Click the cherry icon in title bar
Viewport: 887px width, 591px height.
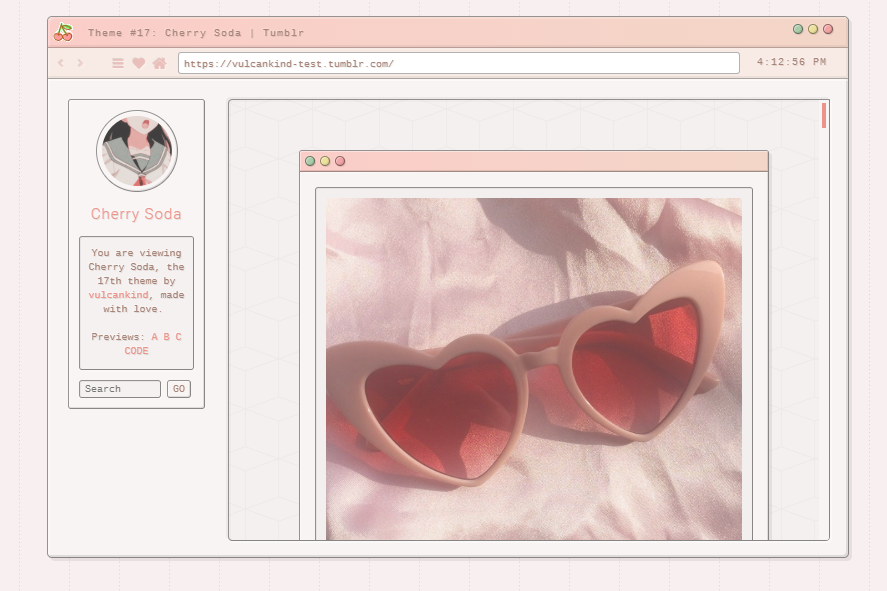[x=63, y=32]
